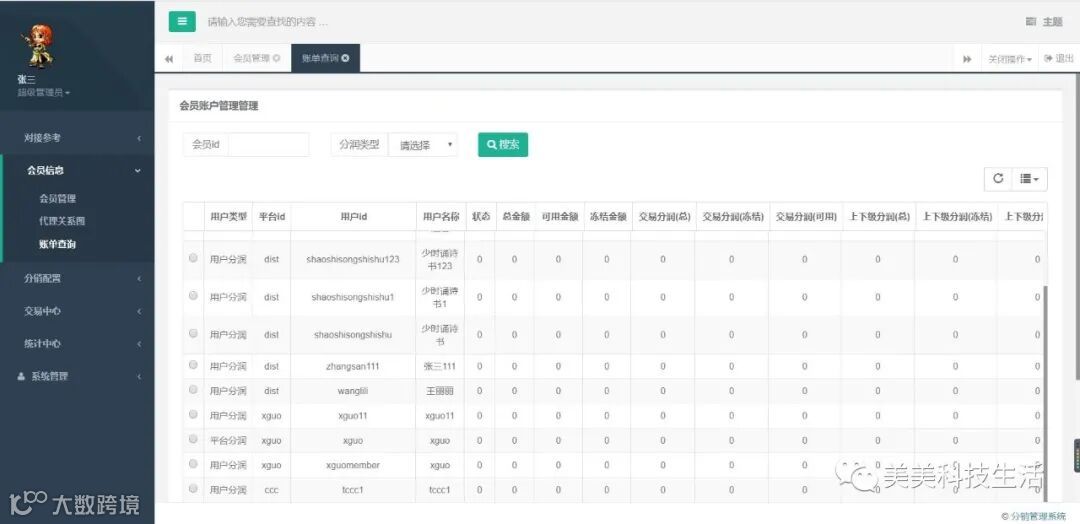Click the refresh table icon
Viewport: 1080px width, 524px height.
998,178
